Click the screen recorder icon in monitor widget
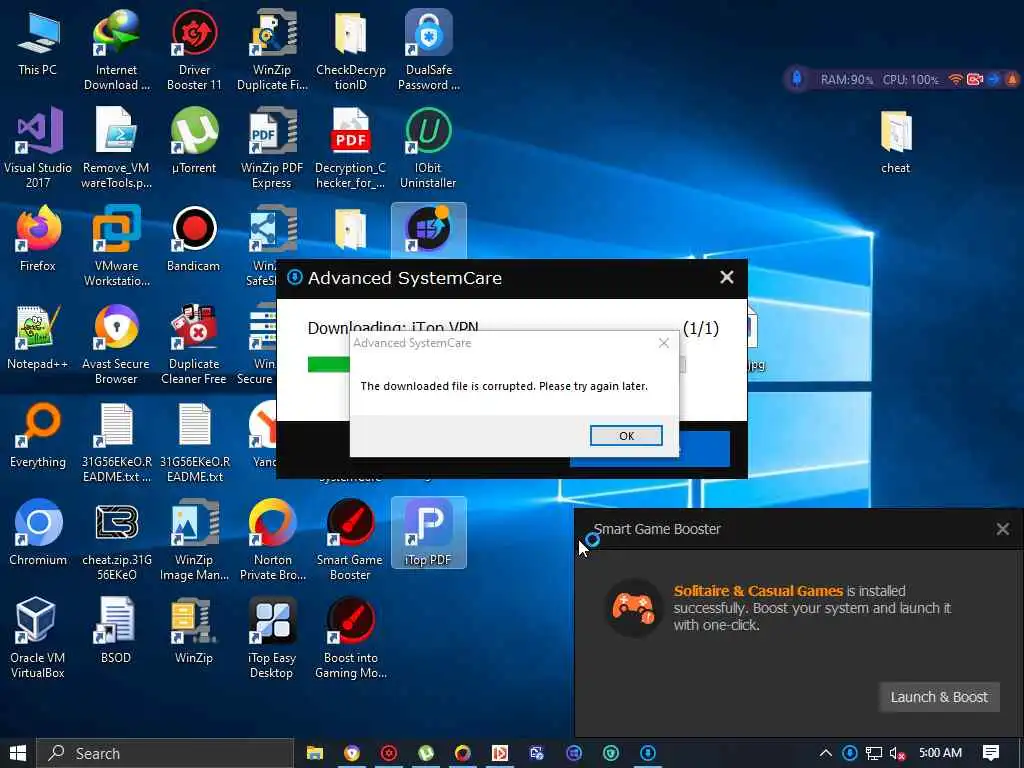Screen dimensions: 1024x768 pos(975,79)
